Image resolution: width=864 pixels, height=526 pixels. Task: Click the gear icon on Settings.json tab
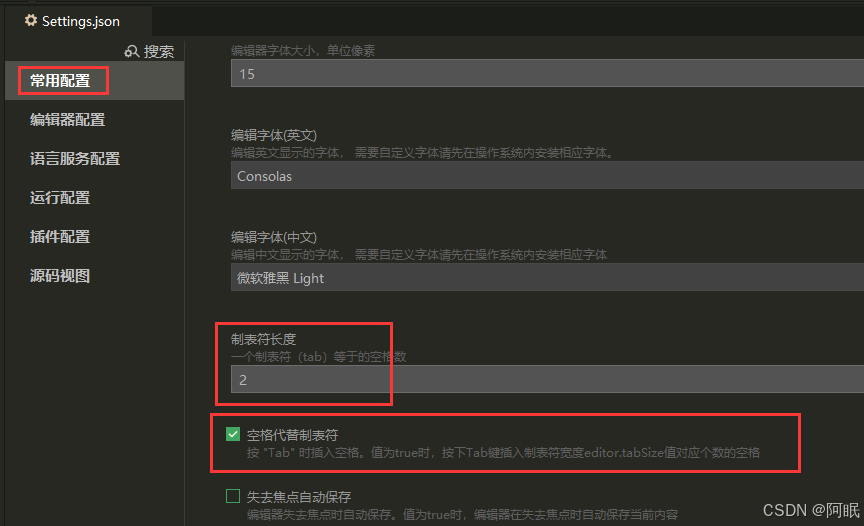(31, 20)
